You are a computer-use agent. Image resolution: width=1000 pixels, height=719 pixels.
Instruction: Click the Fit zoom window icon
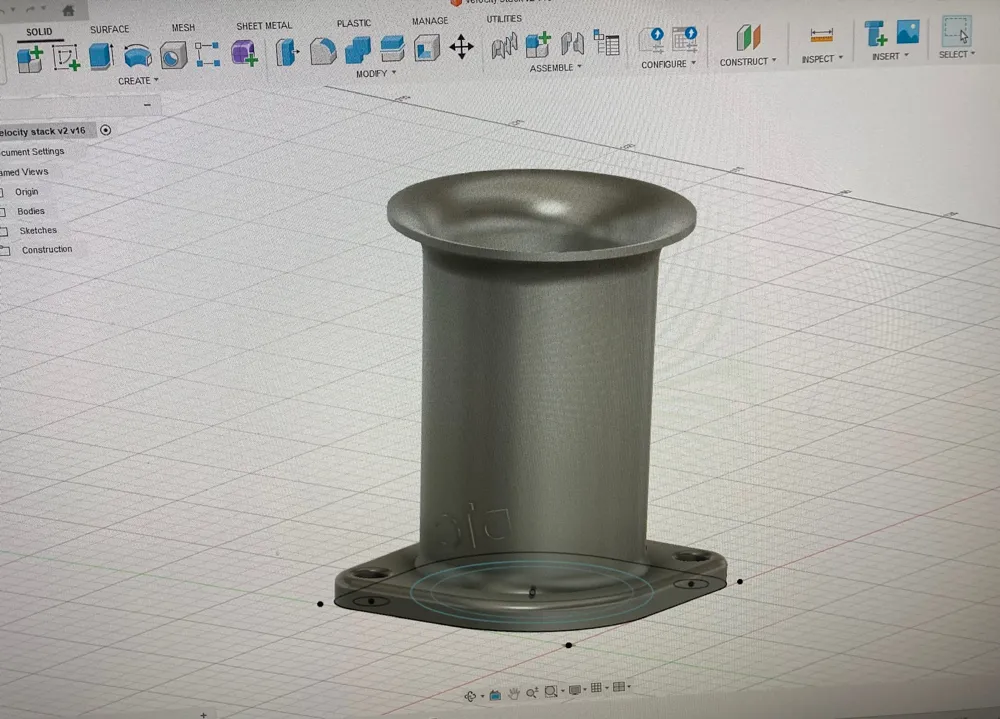(x=551, y=691)
